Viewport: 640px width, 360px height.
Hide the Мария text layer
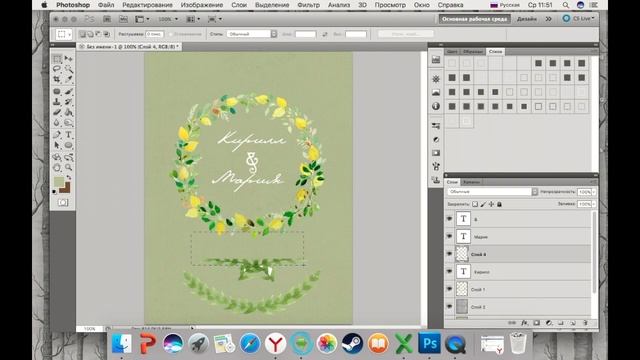(449, 236)
